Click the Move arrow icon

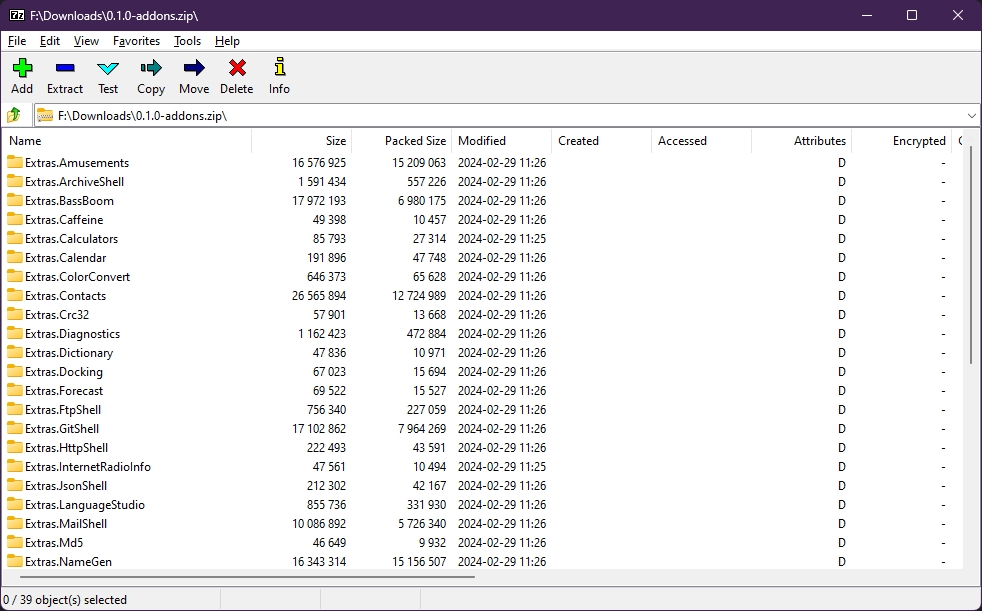[194, 68]
